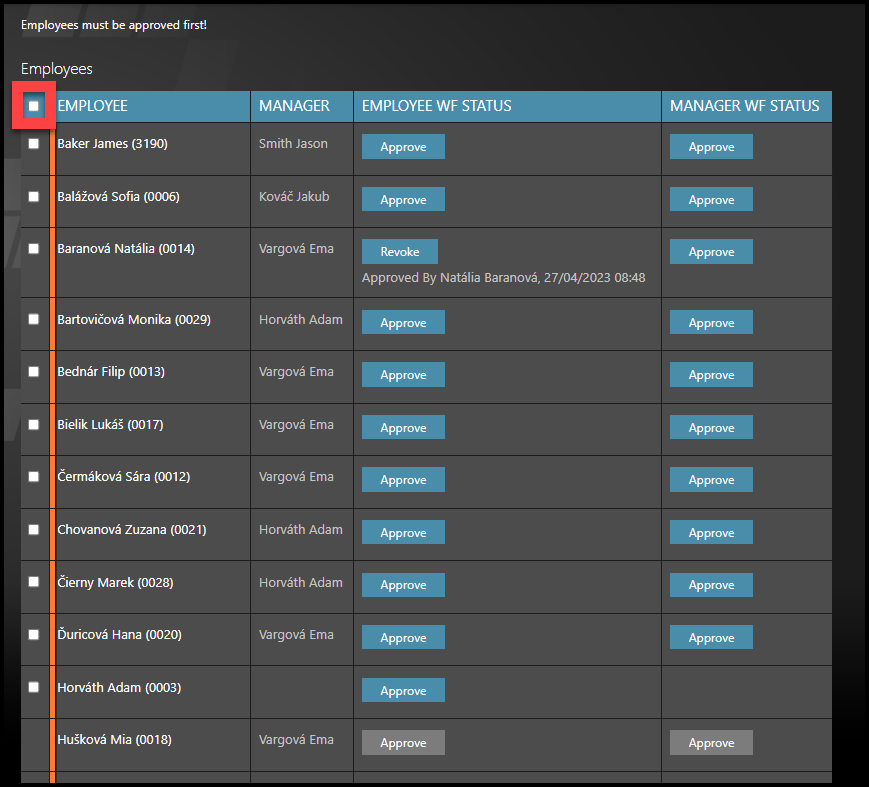This screenshot has width=869, height=787.
Task: Sort by the EMPLOYEE column header
Action: click(x=93, y=106)
